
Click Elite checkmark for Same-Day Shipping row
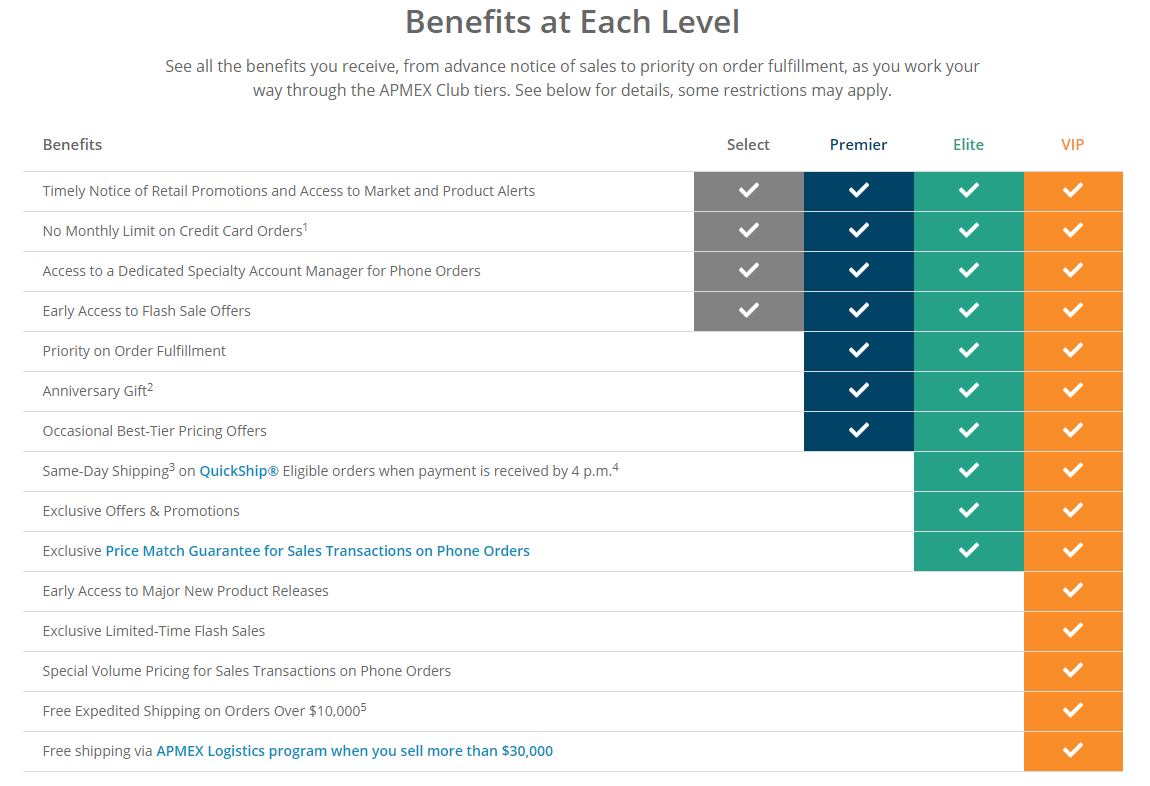click(969, 470)
